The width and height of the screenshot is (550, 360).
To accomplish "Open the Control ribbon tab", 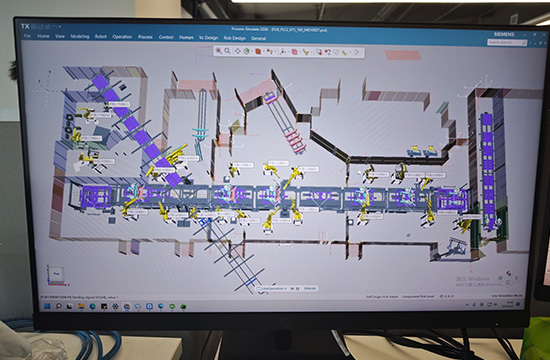I will tap(166, 37).
